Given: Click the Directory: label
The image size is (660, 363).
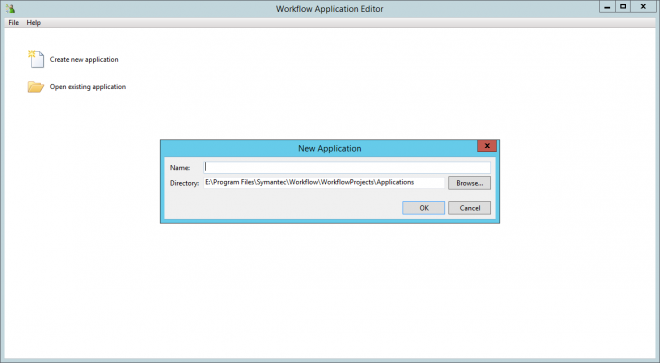Looking at the screenshot, I should point(184,183).
